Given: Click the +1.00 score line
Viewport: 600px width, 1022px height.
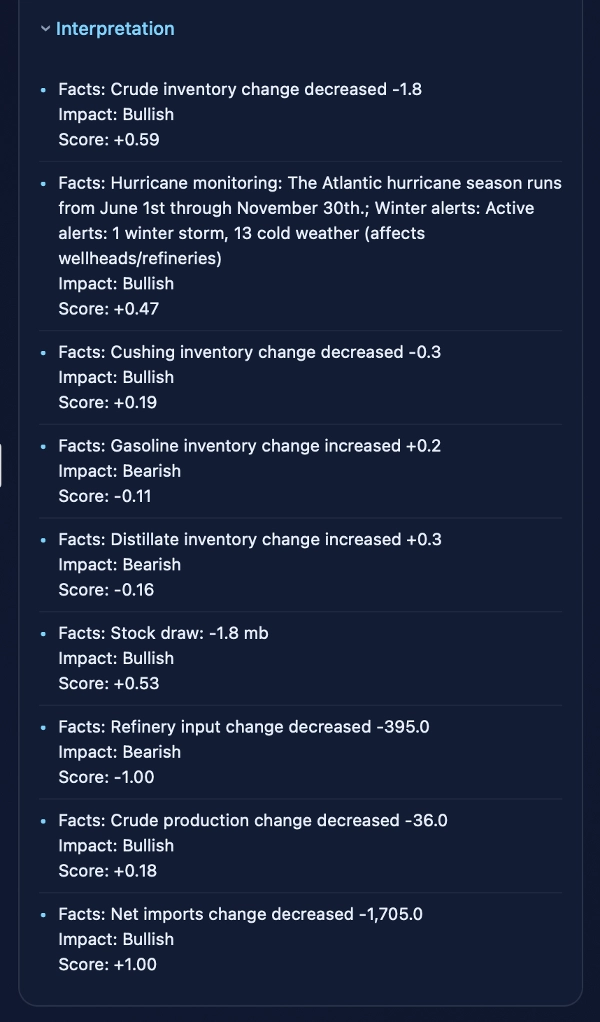Looking at the screenshot, I should point(108,964).
